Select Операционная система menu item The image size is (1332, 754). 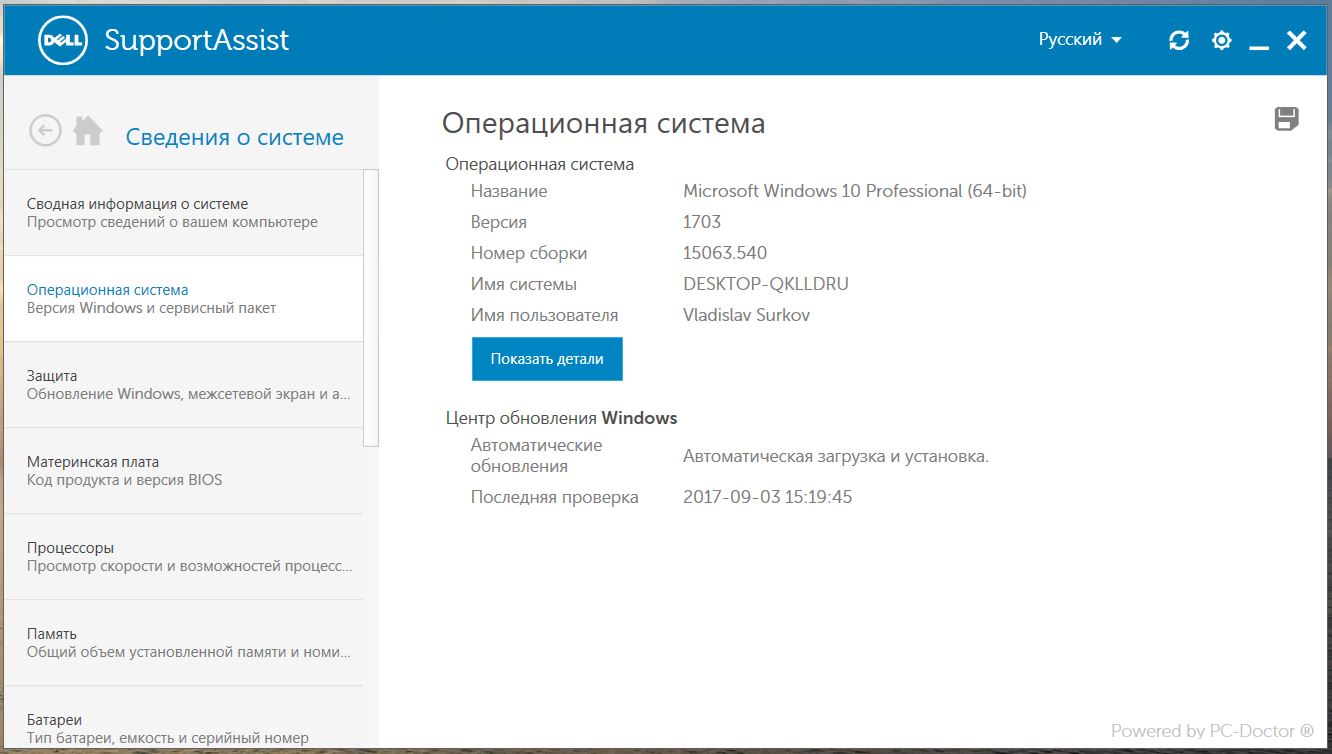click(183, 298)
